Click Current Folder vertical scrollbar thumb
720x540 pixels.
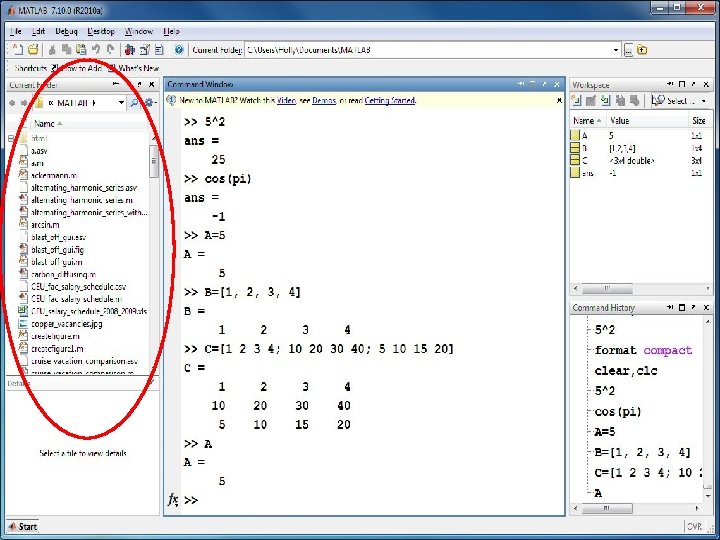[x=154, y=161]
